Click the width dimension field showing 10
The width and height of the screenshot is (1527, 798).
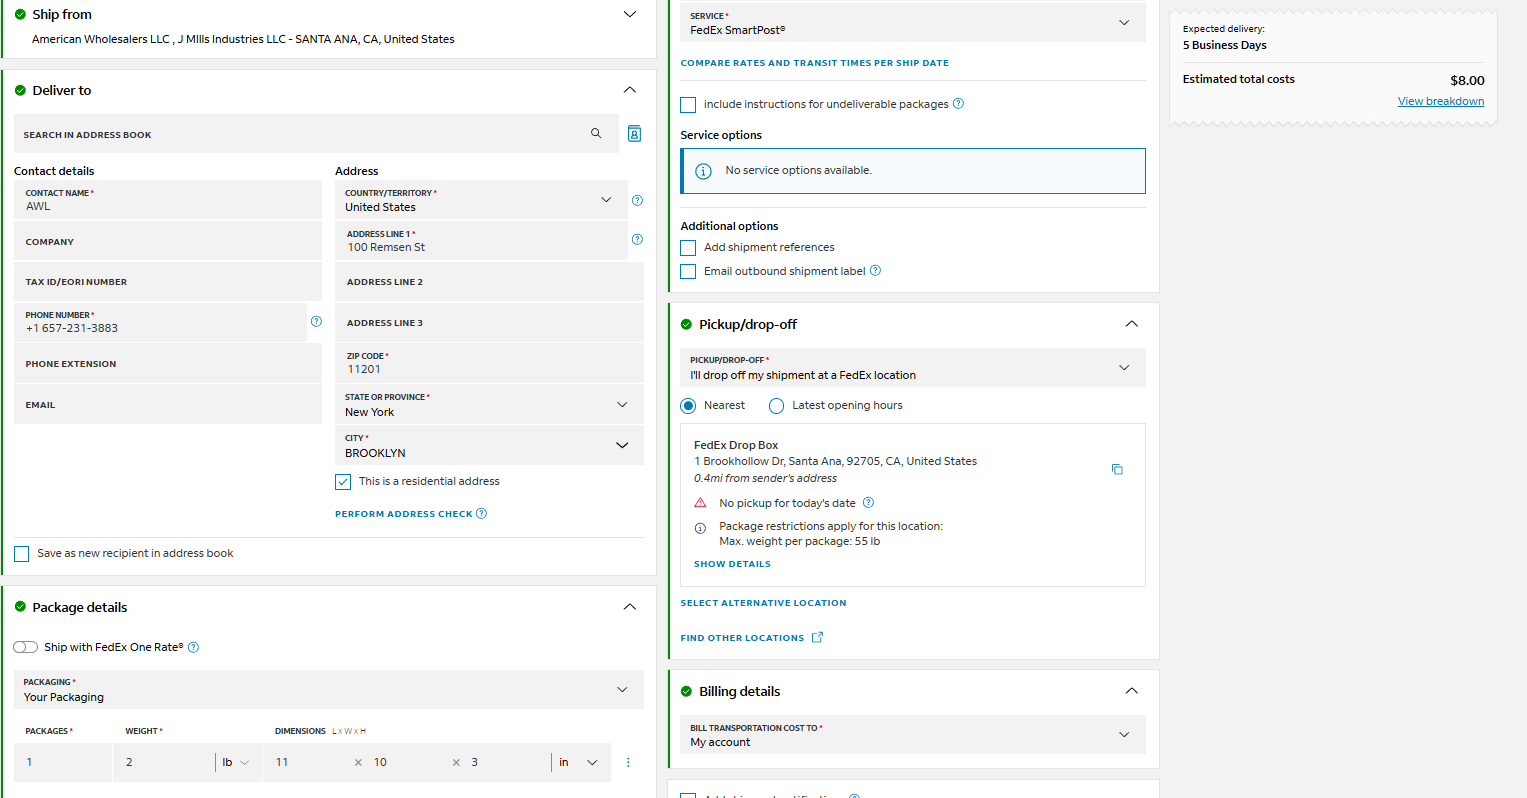[x=407, y=762]
